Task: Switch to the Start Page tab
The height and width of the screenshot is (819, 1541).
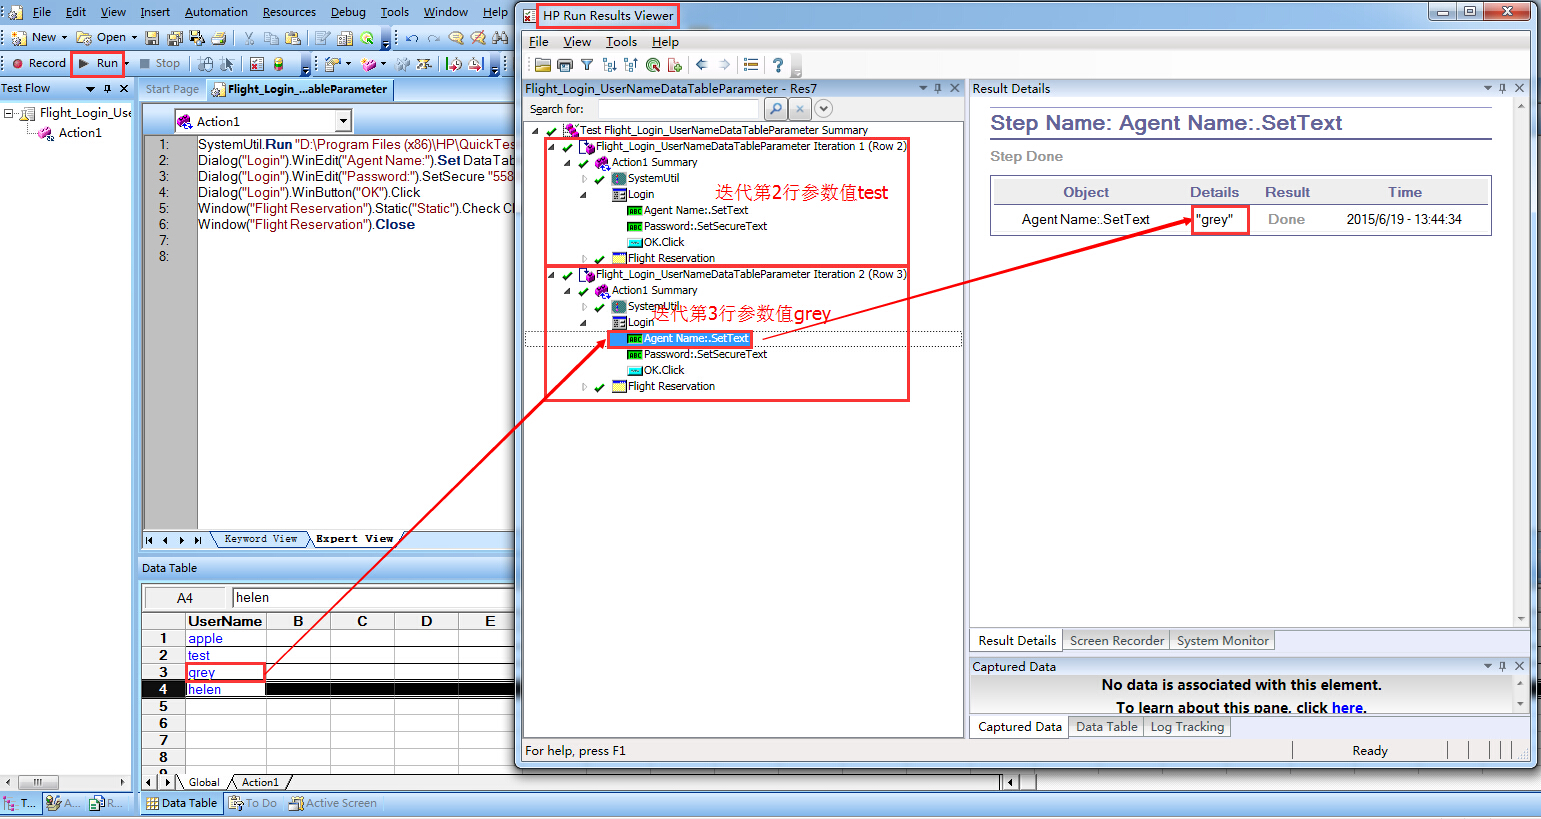Action: (x=172, y=89)
